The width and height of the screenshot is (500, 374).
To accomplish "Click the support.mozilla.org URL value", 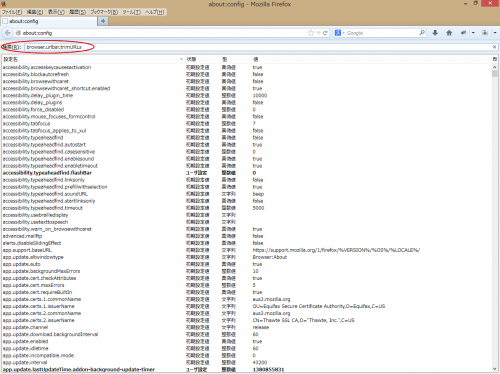I will [336, 250].
